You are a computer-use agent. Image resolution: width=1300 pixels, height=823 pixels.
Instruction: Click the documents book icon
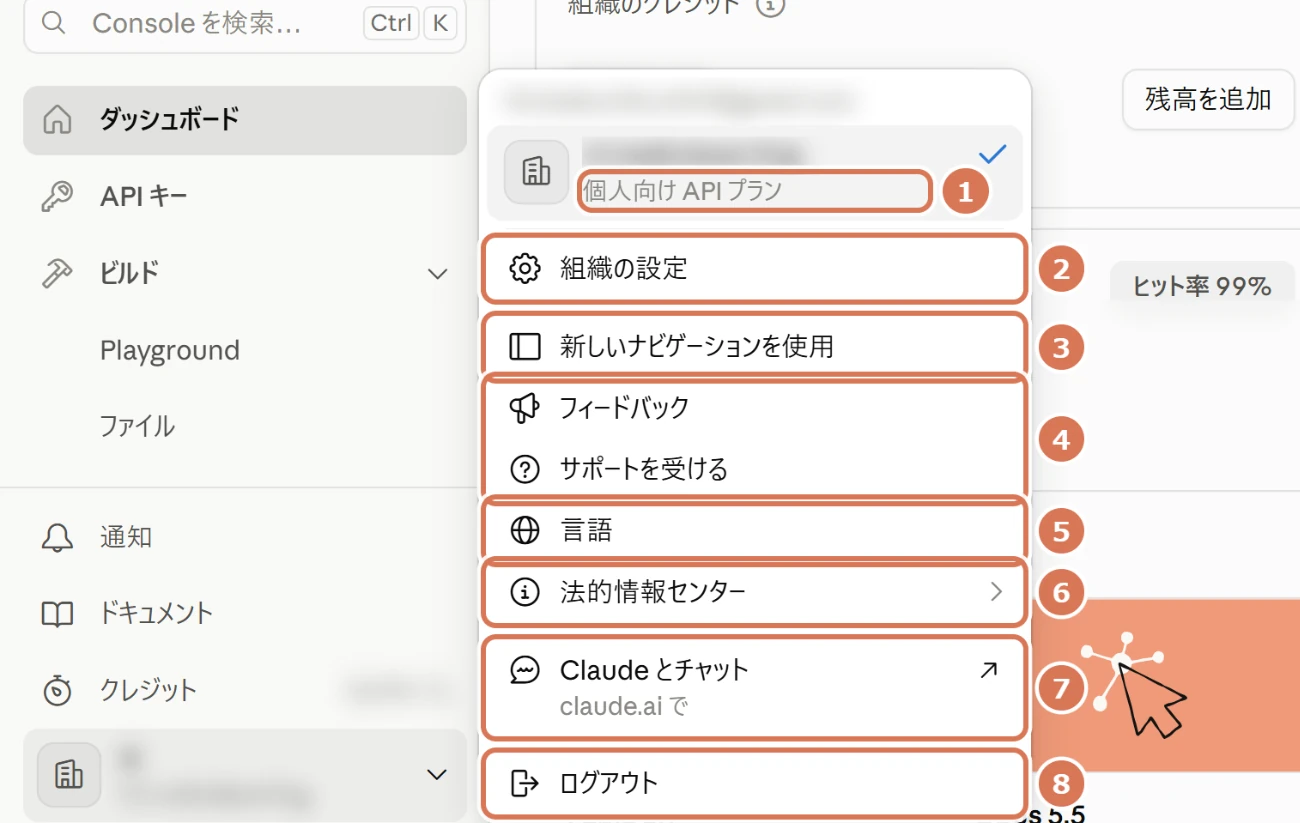tap(57, 613)
